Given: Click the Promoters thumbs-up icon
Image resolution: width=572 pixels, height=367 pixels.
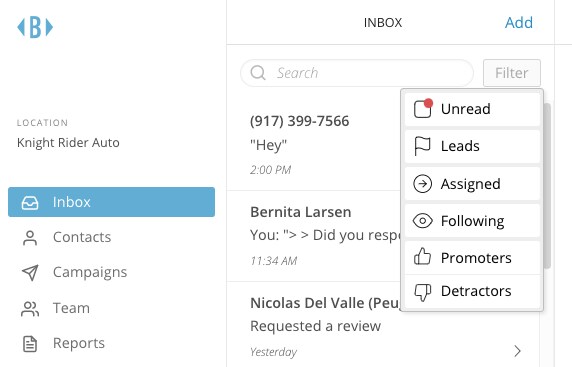Looking at the screenshot, I should (422, 256).
